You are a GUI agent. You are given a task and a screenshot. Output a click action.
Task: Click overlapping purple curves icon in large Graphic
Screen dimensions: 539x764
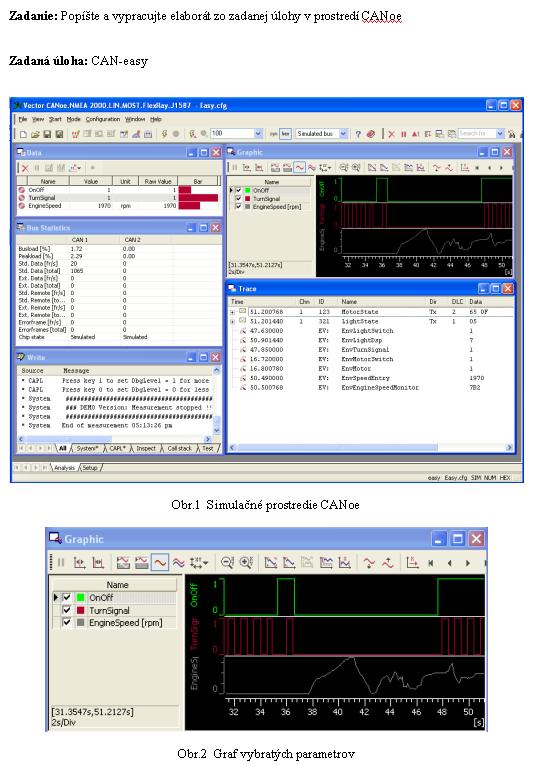pyautogui.click(x=178, y=562)
